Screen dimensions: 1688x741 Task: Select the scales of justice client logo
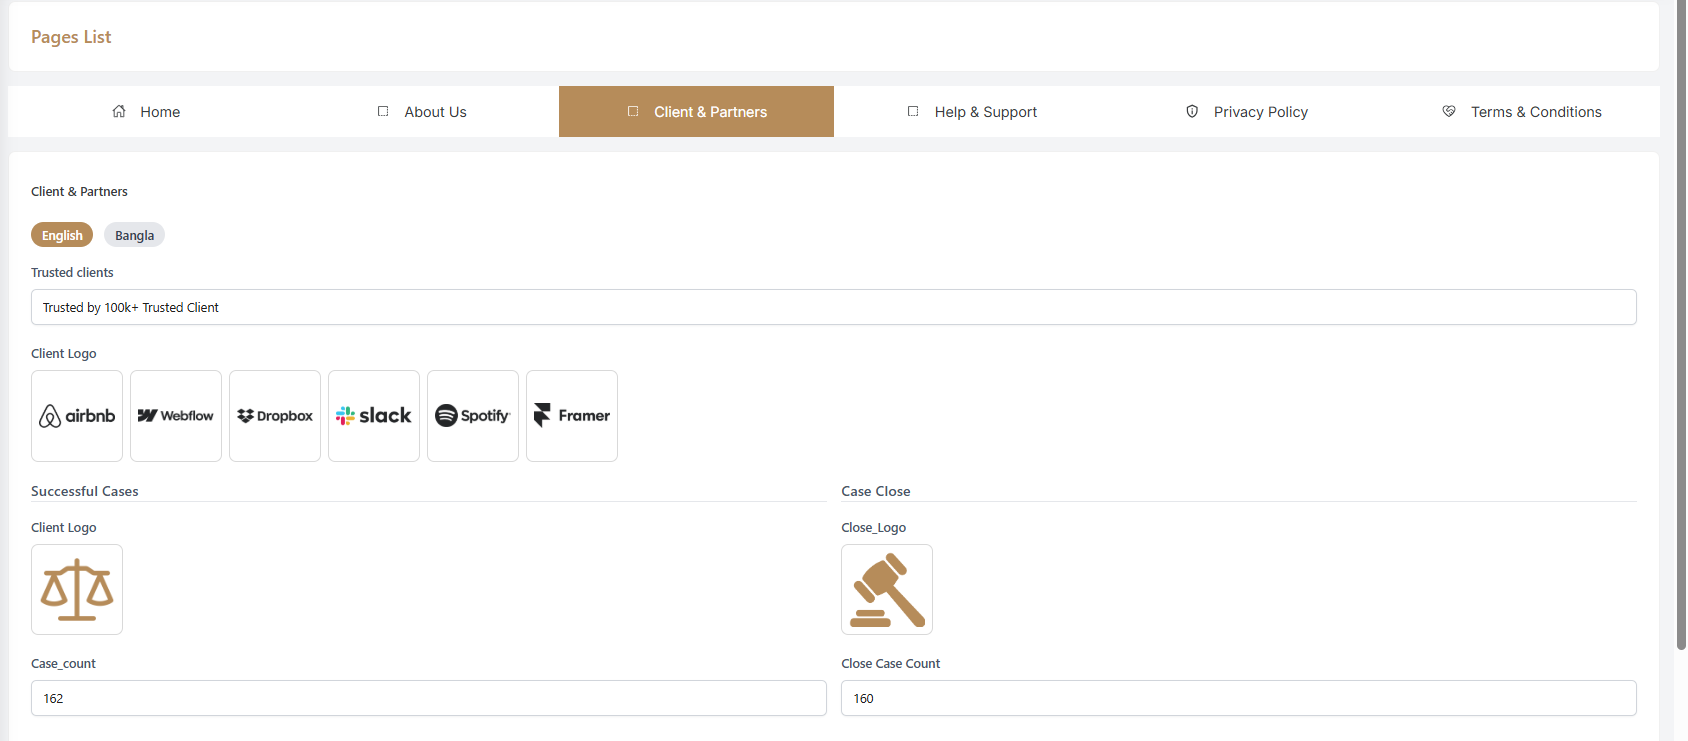[x=77, y=589]
